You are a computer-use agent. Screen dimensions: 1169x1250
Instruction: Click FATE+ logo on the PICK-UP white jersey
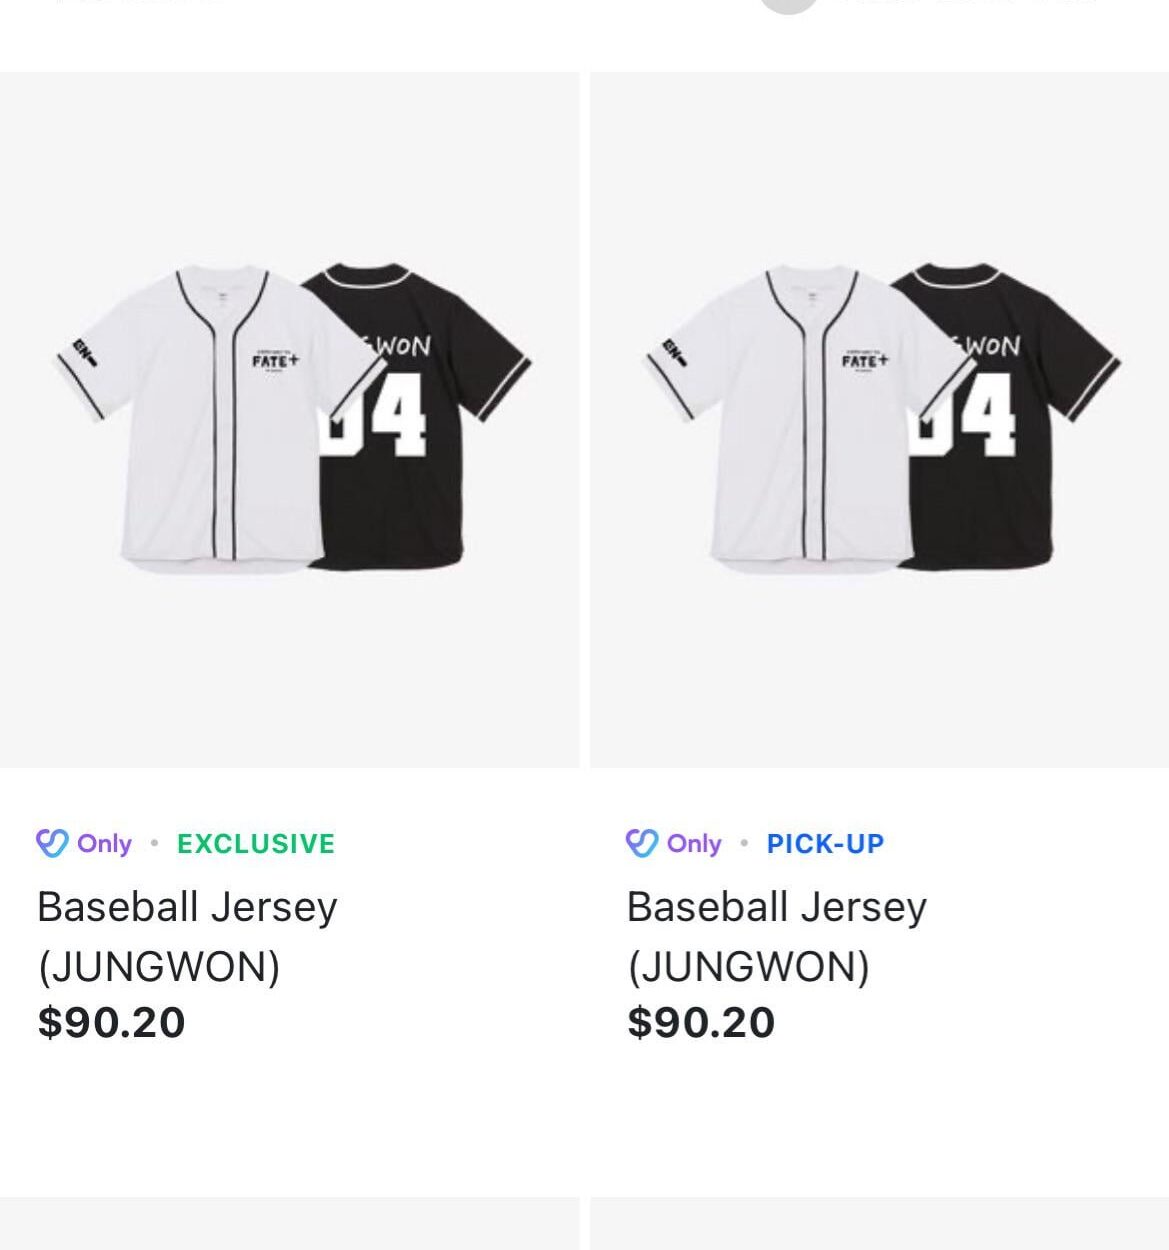point(865,360)
